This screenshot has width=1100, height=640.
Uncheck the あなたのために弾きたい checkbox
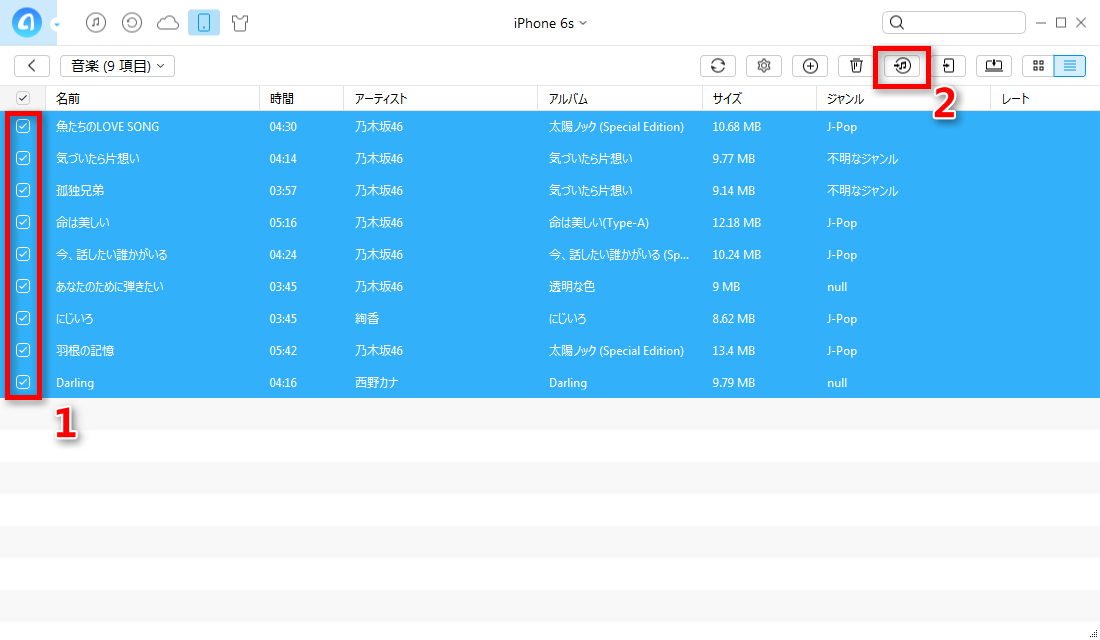(x=23, y=286)
